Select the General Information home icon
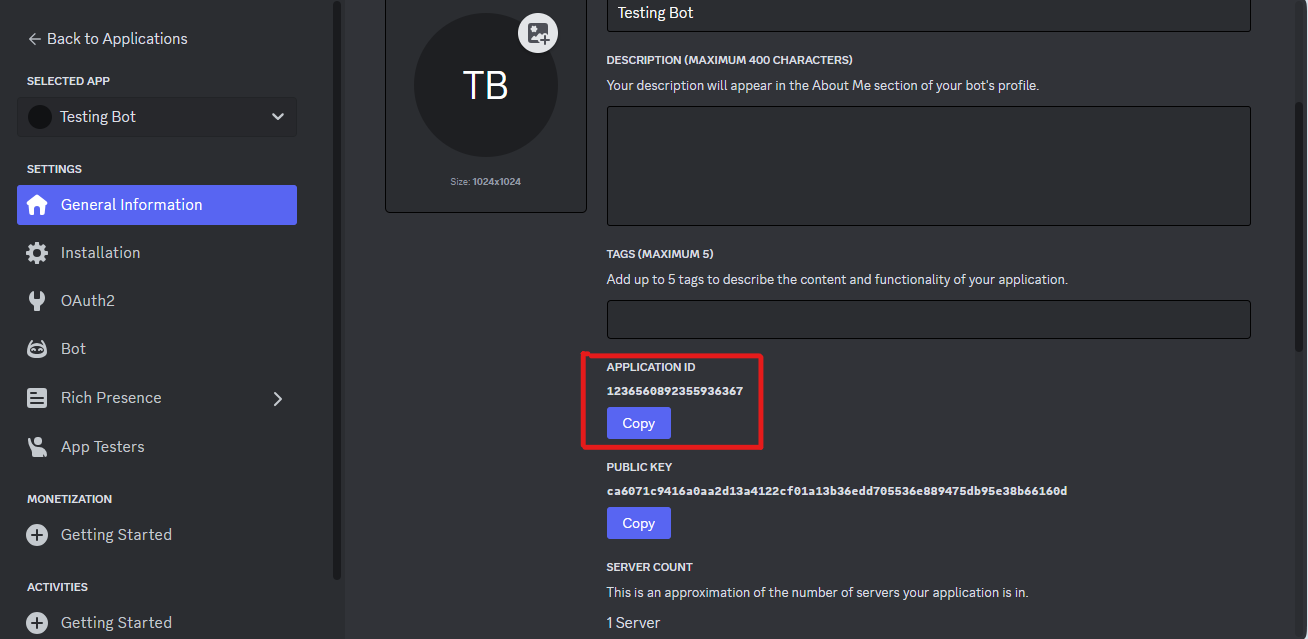Image resolution: width=1308 pixels, height=639 pixels. (x=37, y=205)
